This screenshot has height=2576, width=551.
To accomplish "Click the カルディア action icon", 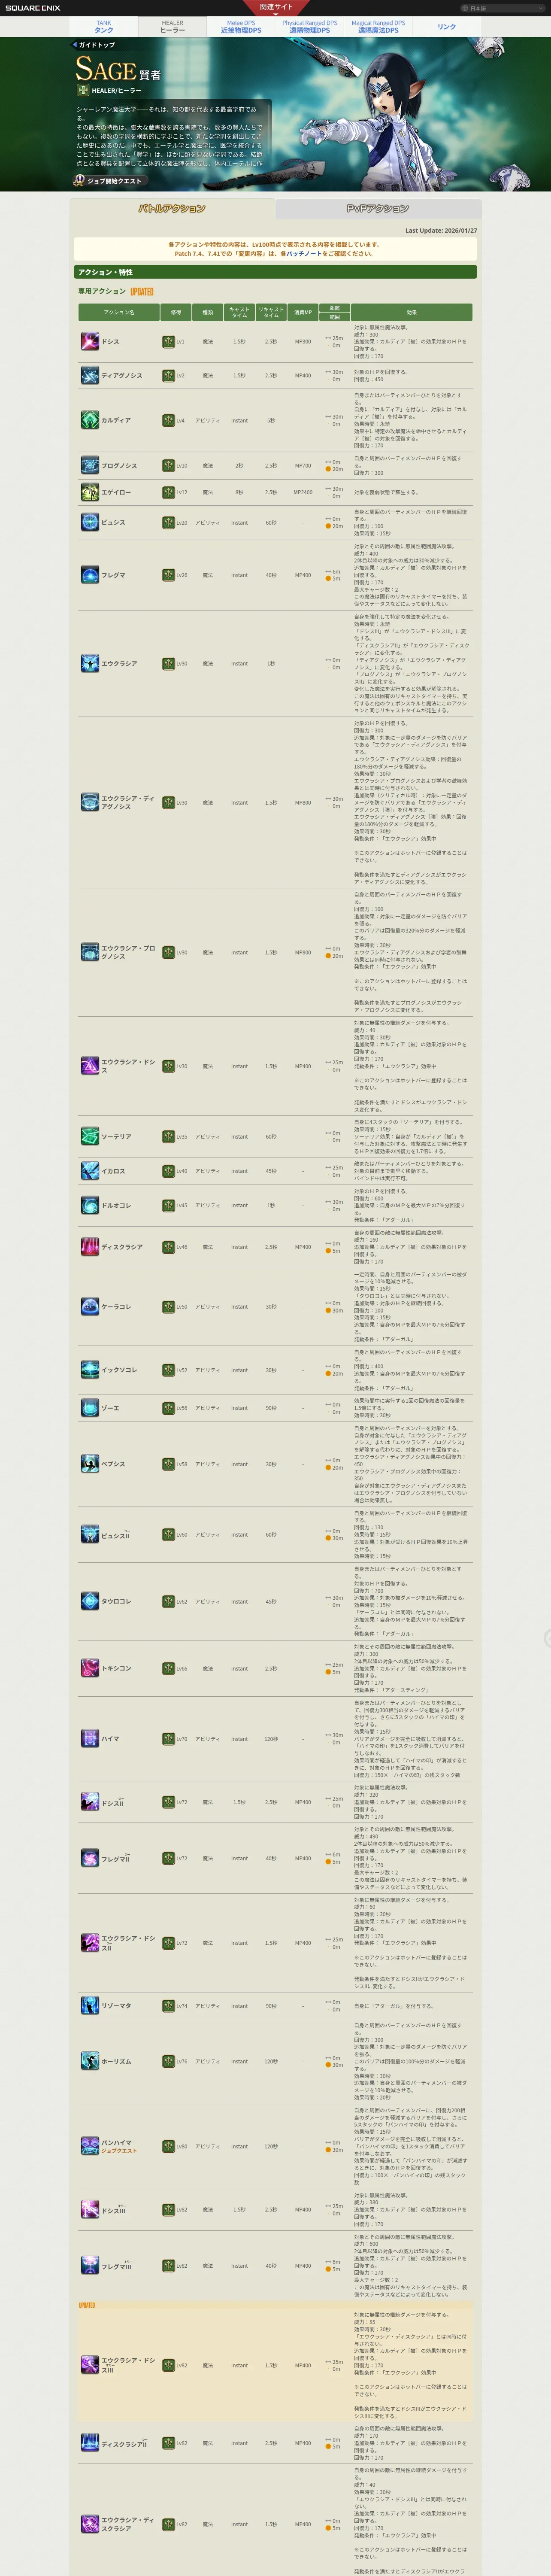I will [90, 420].
